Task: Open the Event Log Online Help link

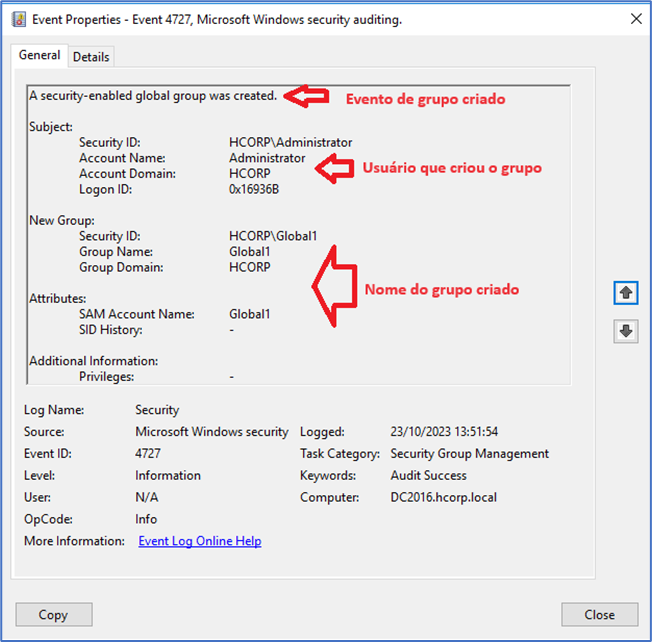Action: pos(200,541)
